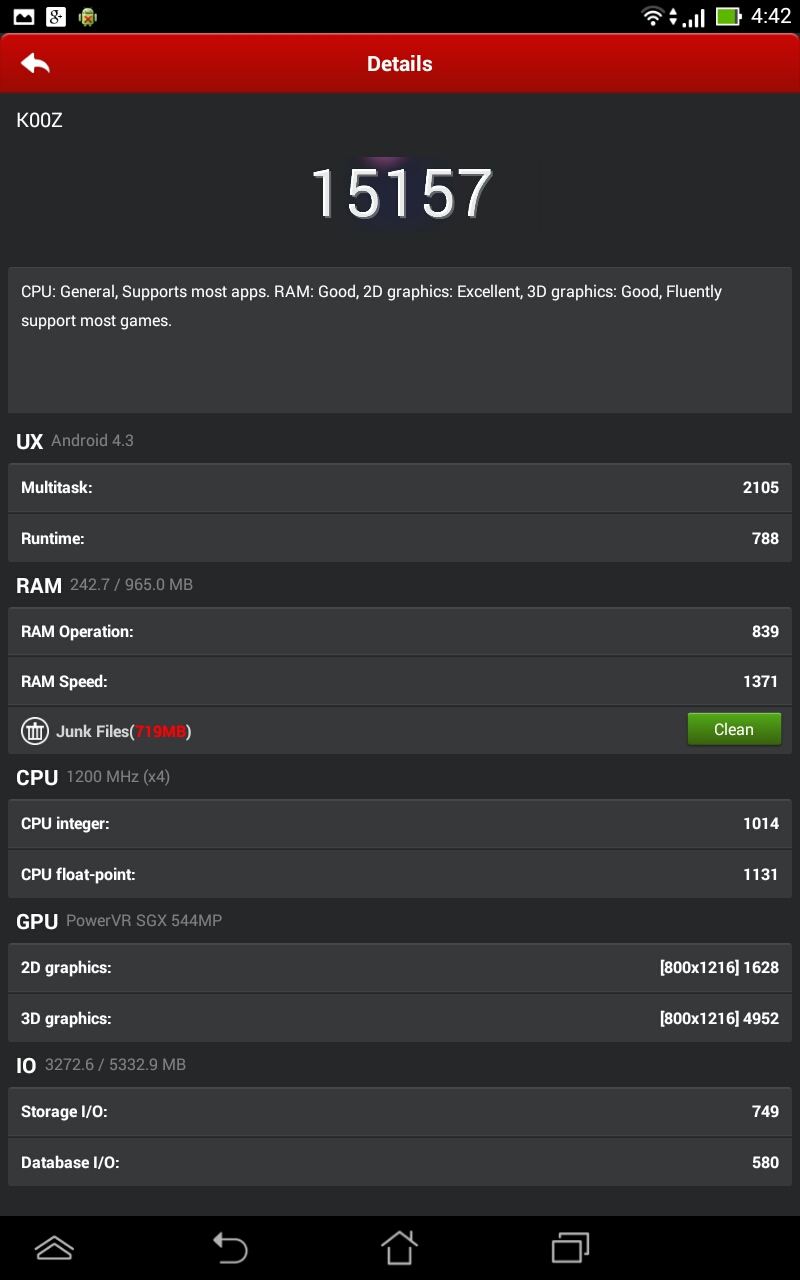Tap the Android debug notification icon
800x1280 pixels.
[x=88, y=16]
